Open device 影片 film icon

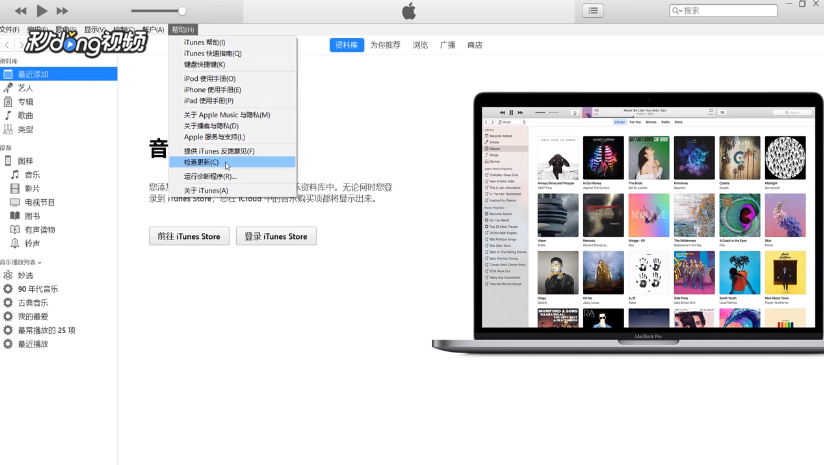point(15,188)
